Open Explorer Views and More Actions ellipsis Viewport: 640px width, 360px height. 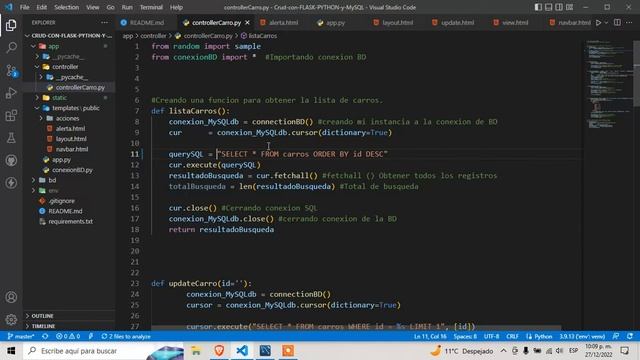coord(104,22)
